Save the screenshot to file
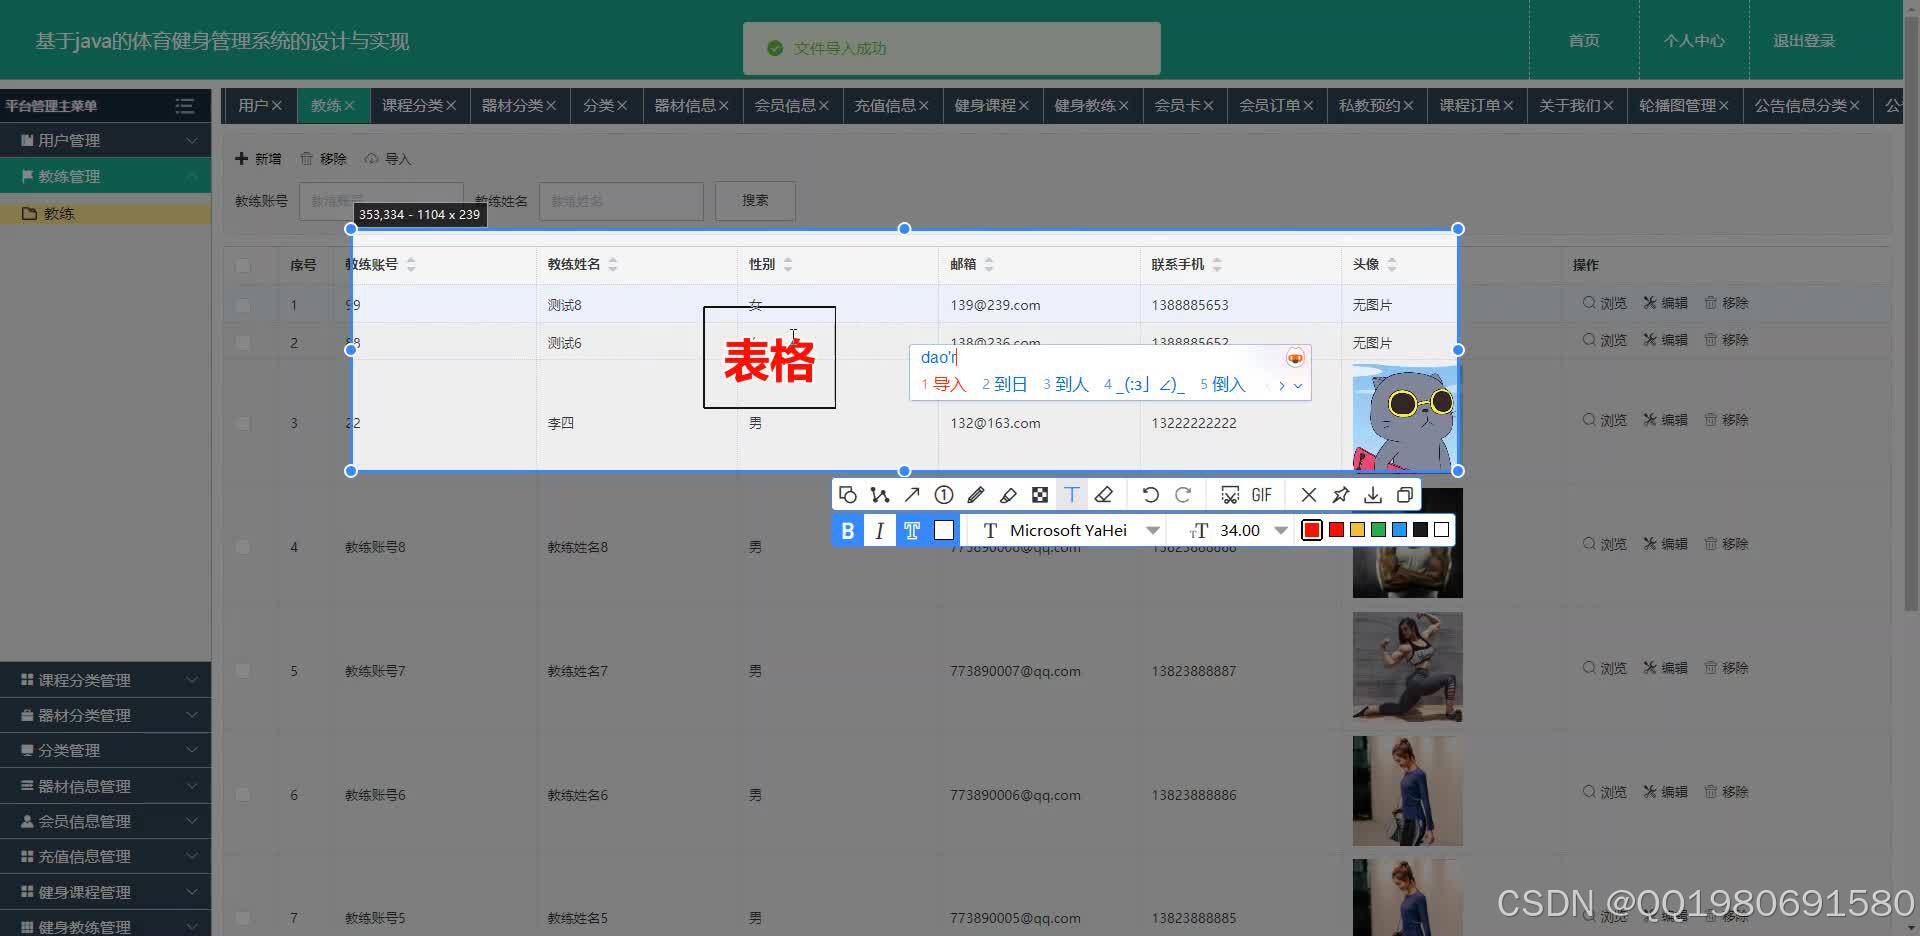Screen dimensions: 1920x936 [1372, 494]
